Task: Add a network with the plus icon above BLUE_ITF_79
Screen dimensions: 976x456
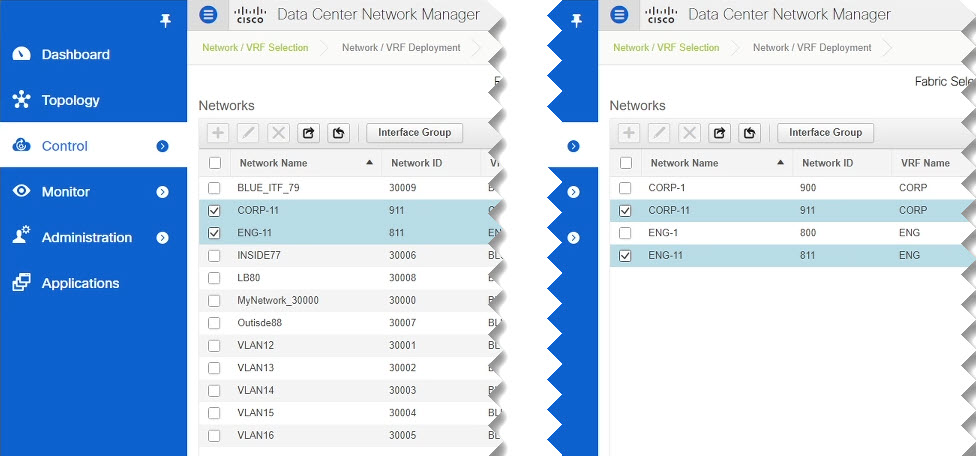Action: click(x=218, y=133)
